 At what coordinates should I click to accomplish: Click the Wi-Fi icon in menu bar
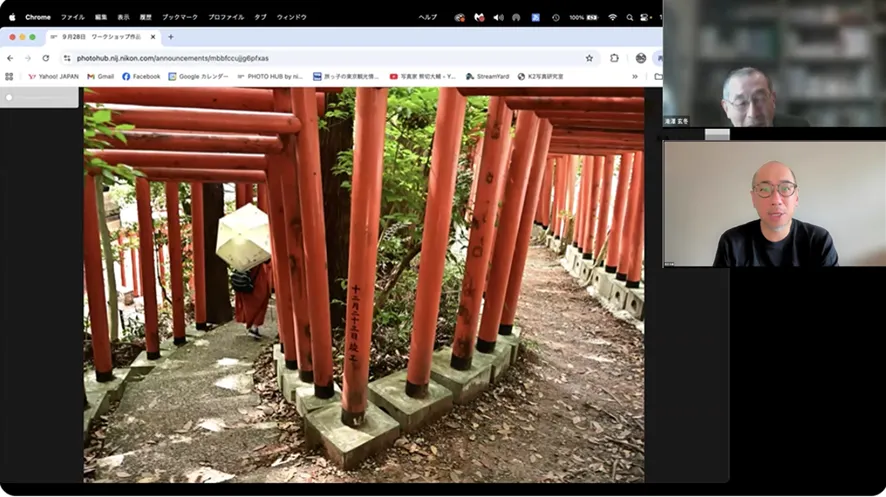(x=612, y=17)
